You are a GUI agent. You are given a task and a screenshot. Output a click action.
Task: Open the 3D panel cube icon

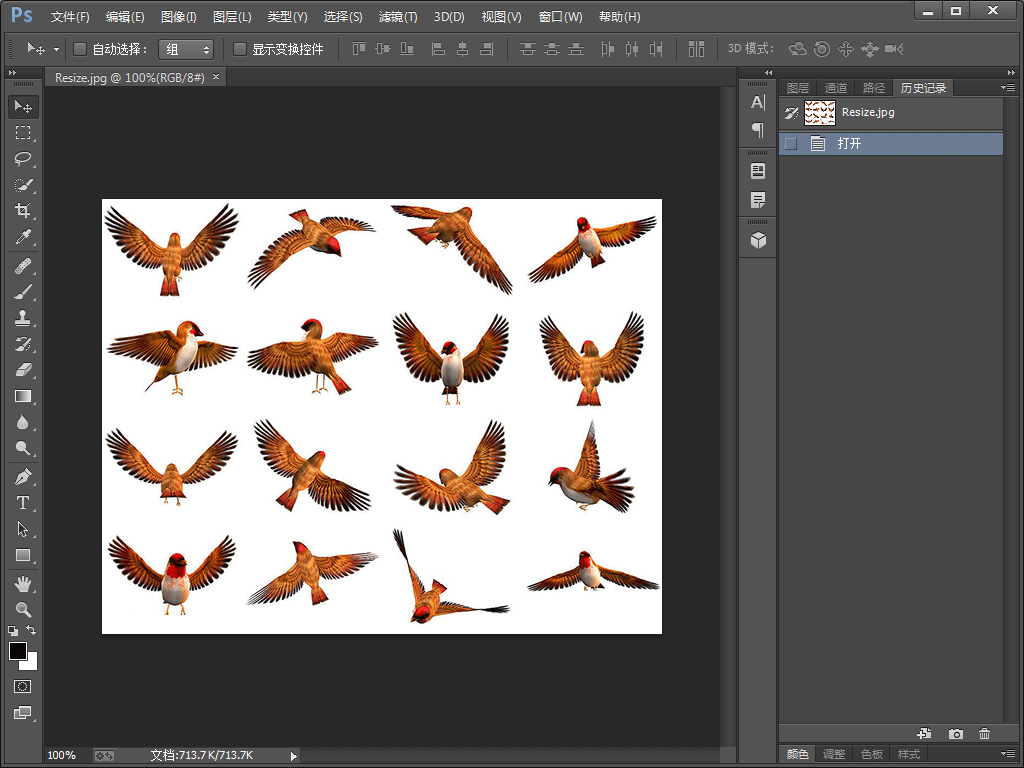(758, 241)
